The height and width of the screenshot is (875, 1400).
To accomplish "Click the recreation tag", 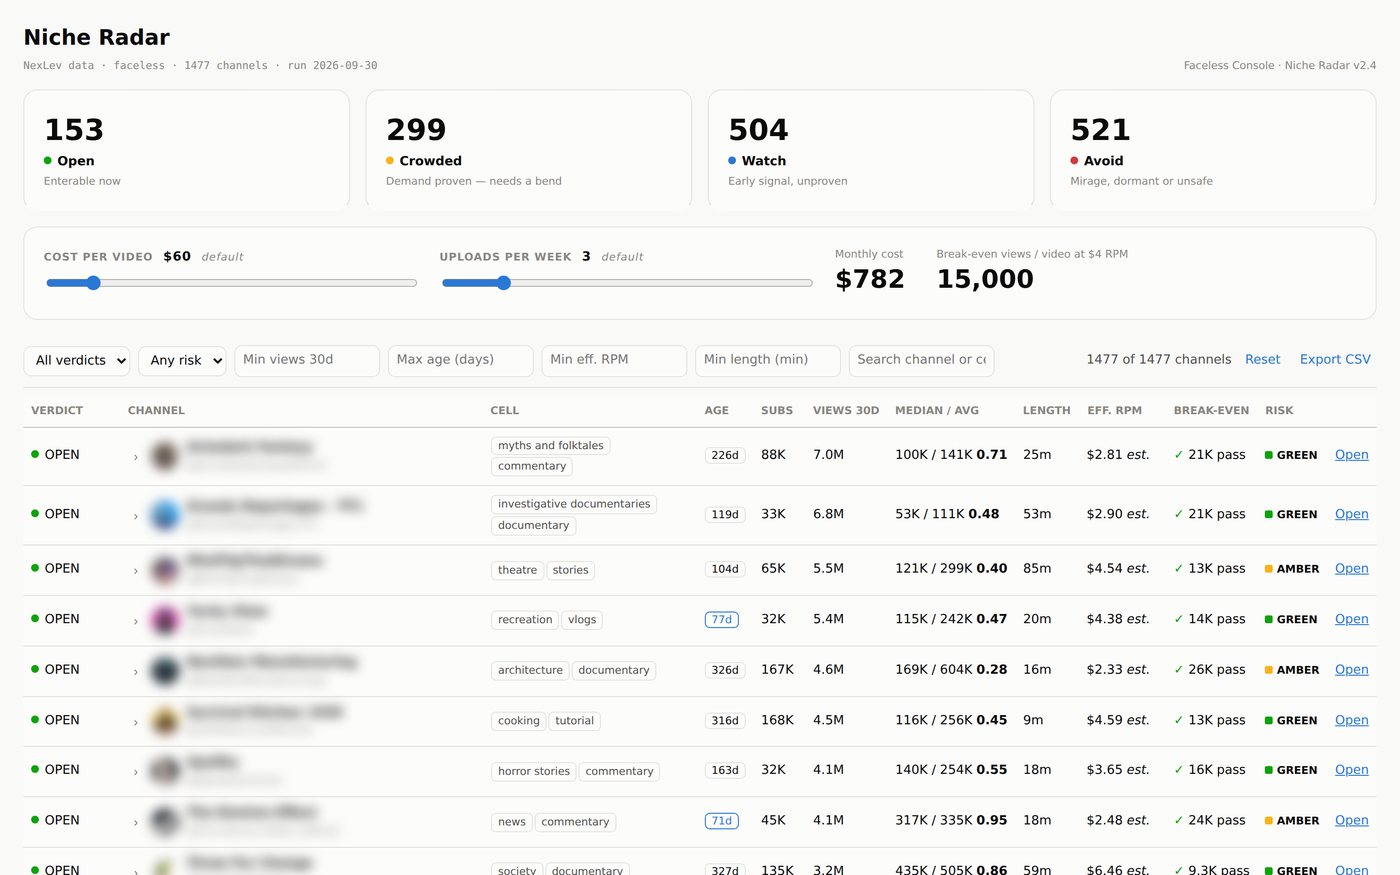I will (x=525, y=620).
